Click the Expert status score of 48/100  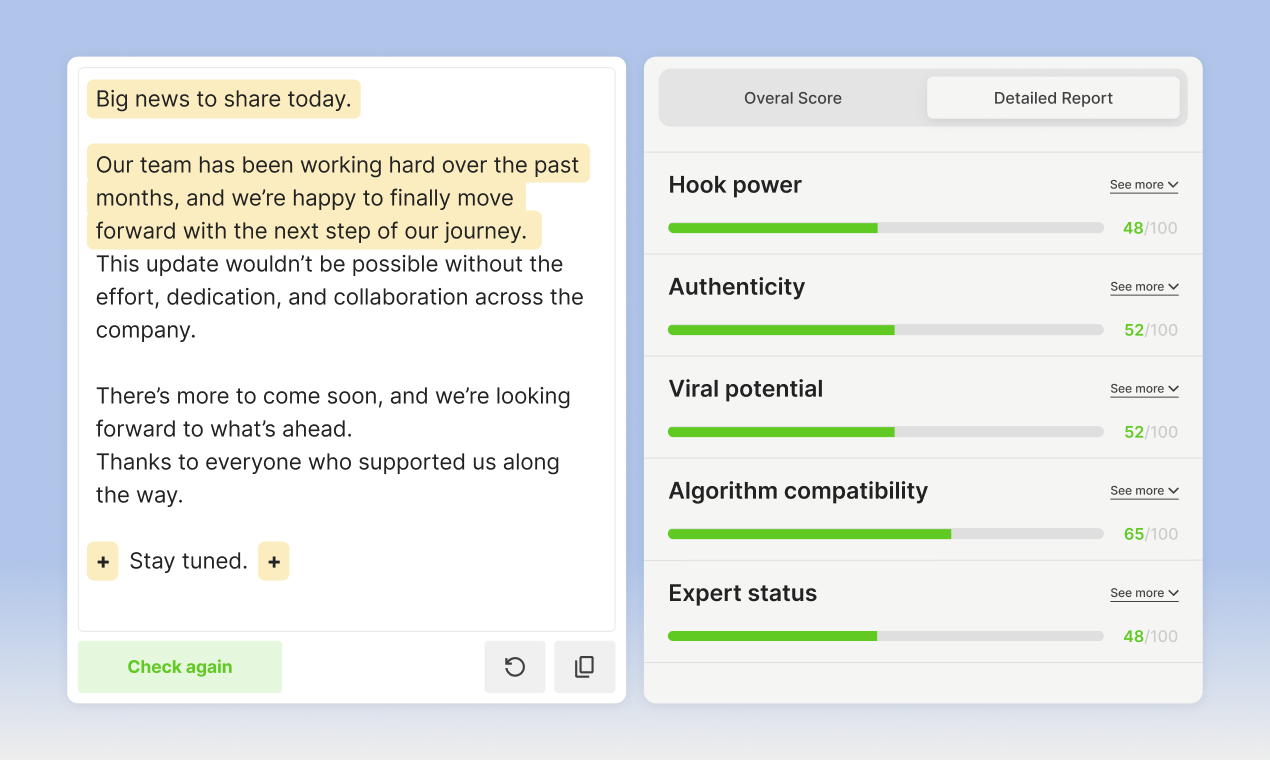[x=1150, y=636]
